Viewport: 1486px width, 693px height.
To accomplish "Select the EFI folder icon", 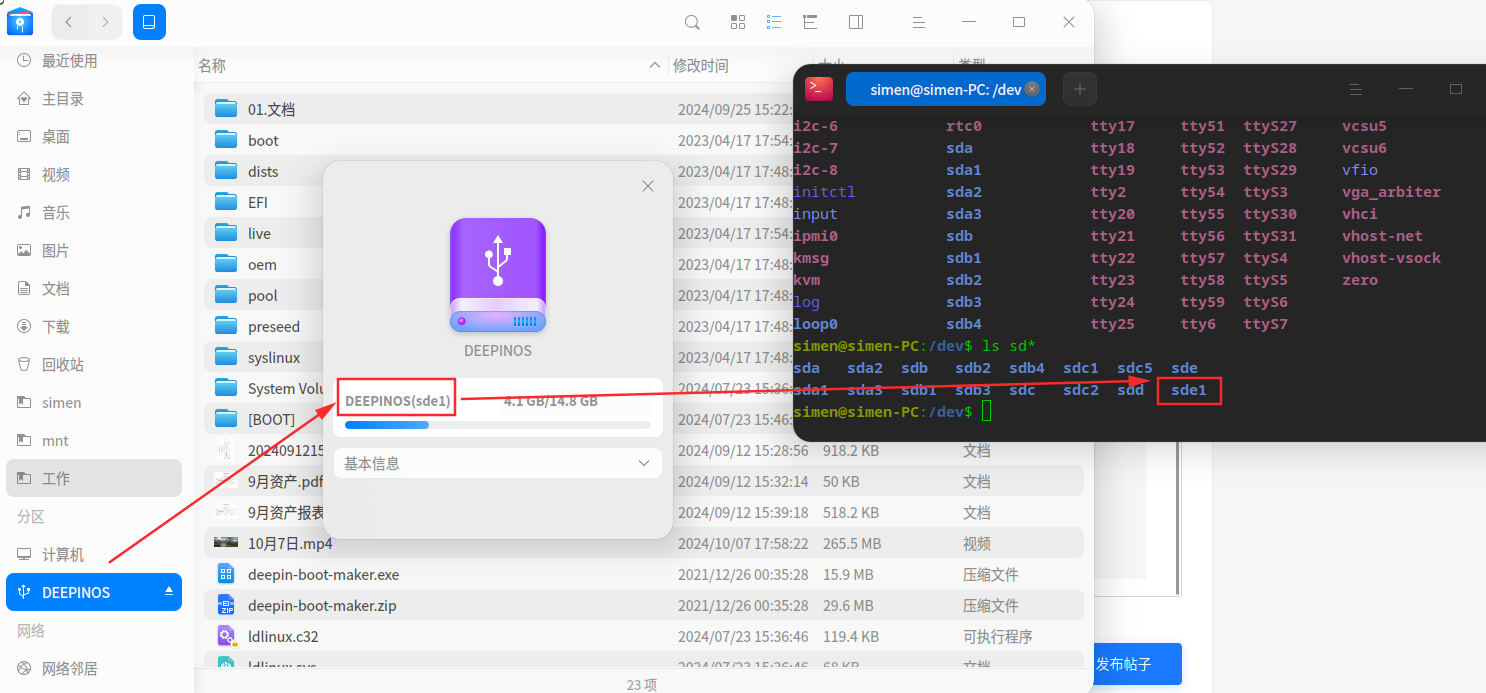I will pos(226,202).
